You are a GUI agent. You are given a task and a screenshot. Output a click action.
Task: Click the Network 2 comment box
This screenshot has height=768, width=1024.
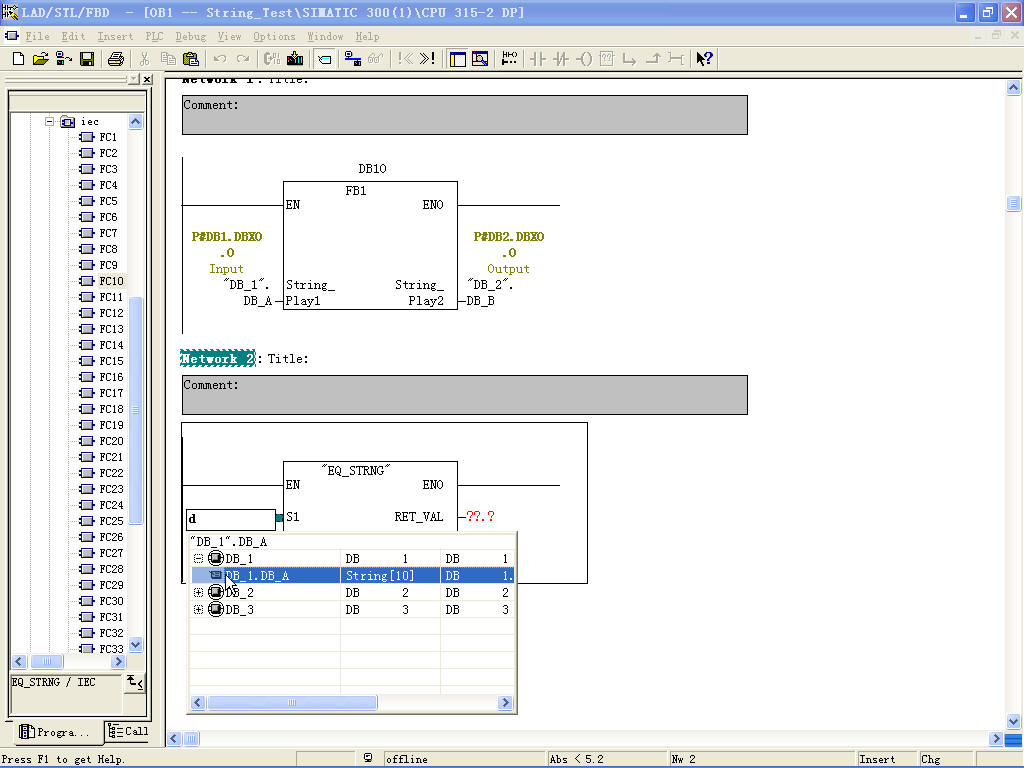464,394
